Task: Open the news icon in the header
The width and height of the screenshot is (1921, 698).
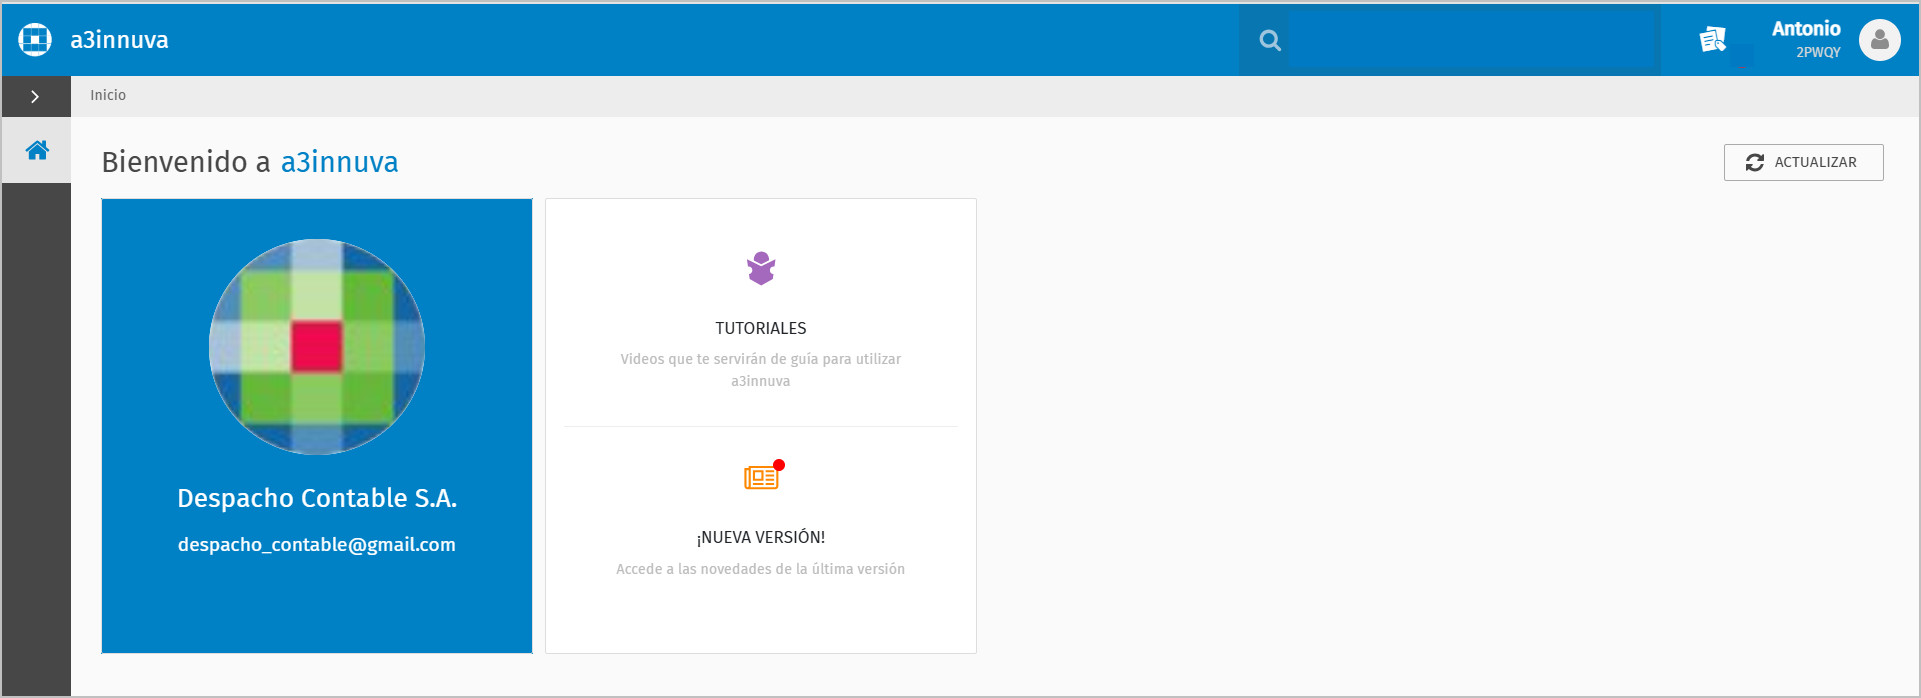Action: click(1713, 39)
